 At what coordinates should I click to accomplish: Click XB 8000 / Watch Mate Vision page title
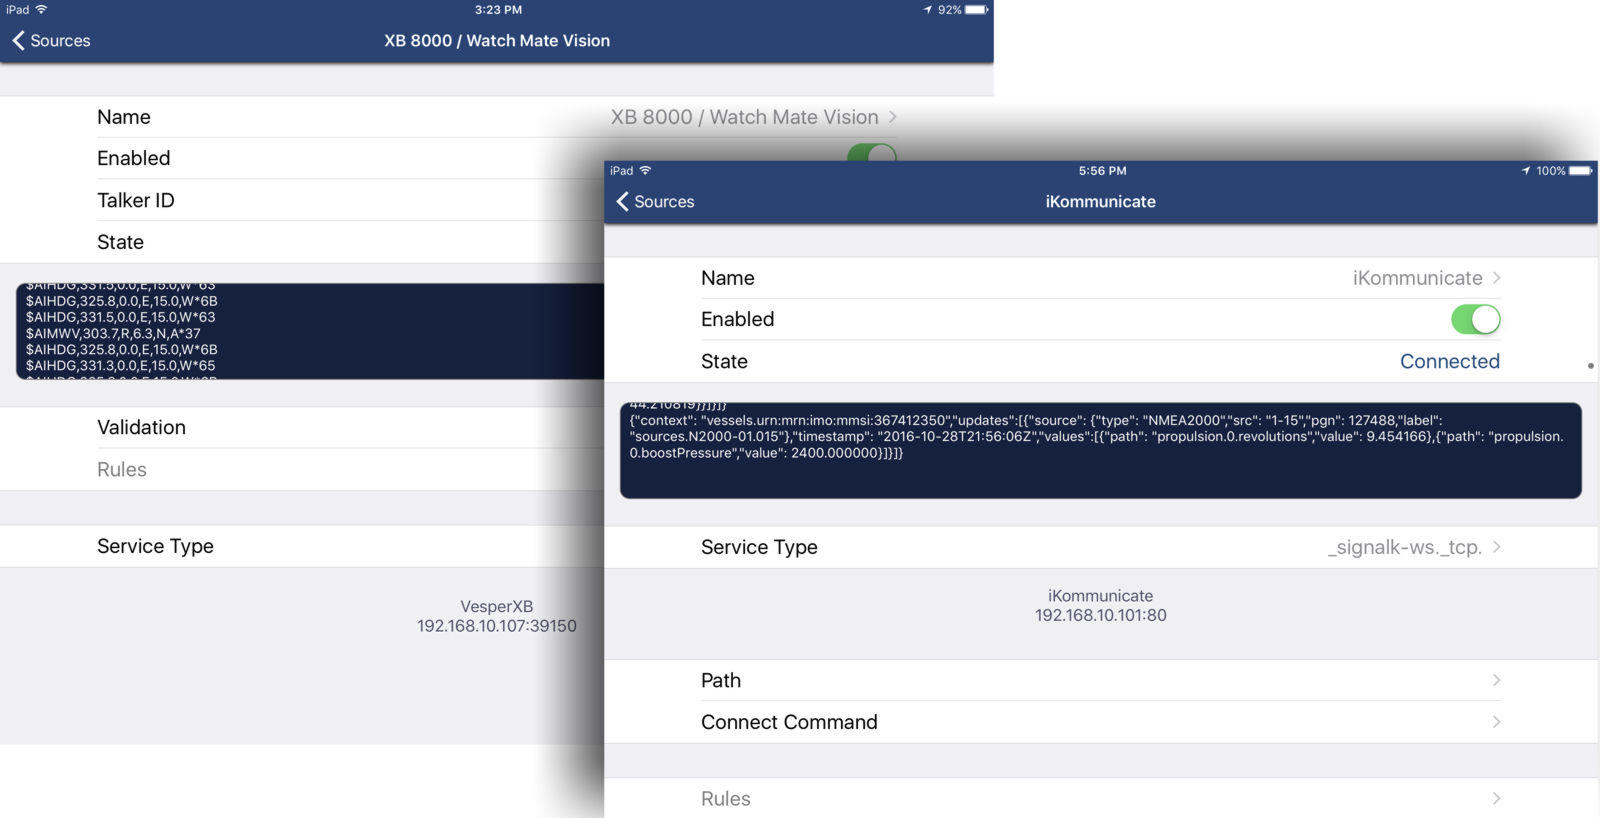point(497,41)
